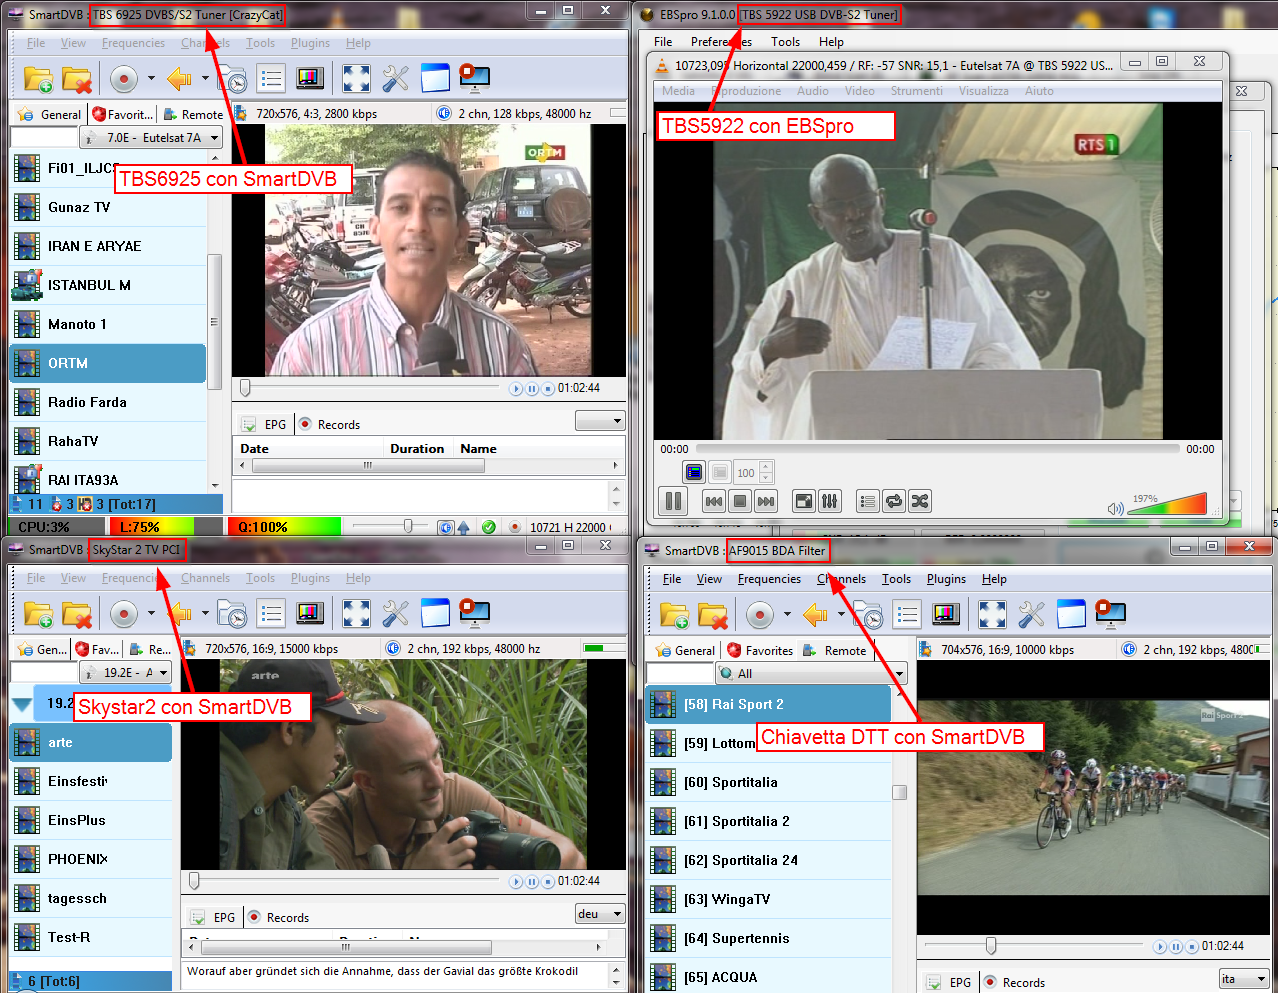This screenshot has width=1278, height=993.
Task: Open the Frequencies menu in TBS 6925 SmartDVB window
Action: pos(133,43)
